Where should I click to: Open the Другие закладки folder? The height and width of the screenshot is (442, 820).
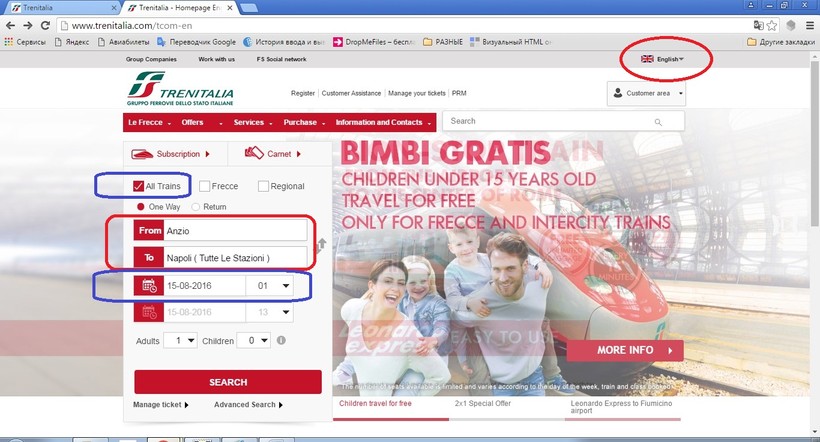(781, 42)
